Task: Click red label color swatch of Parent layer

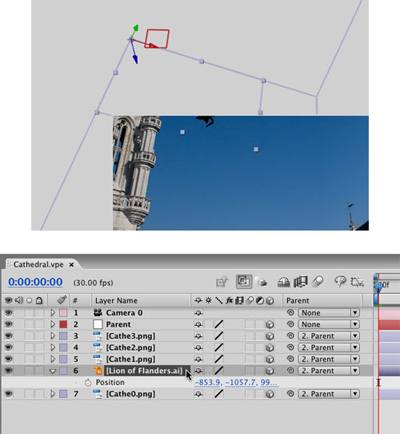Action: (x=63, y=324)
